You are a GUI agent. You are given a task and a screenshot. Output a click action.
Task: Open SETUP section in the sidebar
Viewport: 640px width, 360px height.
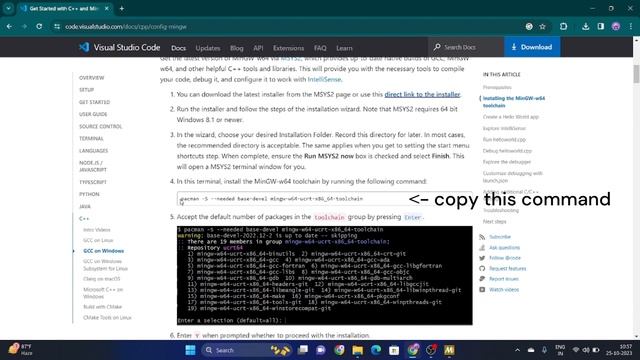[87, 90]
